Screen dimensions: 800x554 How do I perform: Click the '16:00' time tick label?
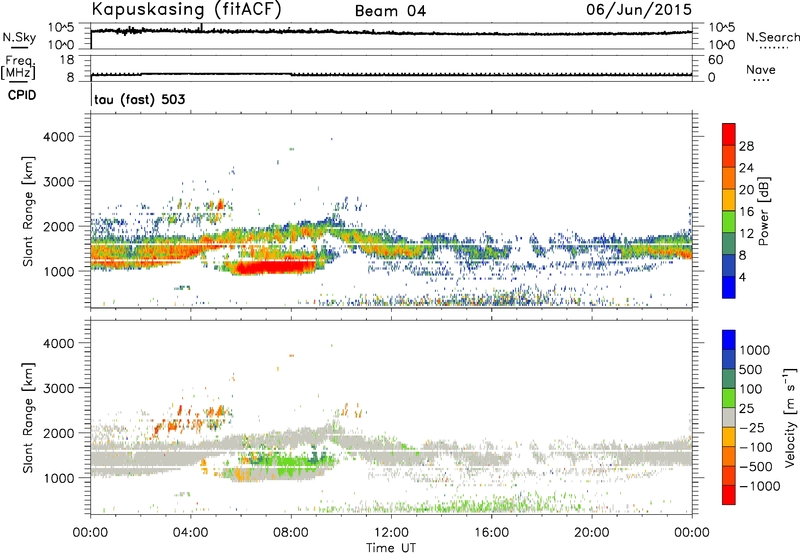pyautogui.click(x=491, y=533)
